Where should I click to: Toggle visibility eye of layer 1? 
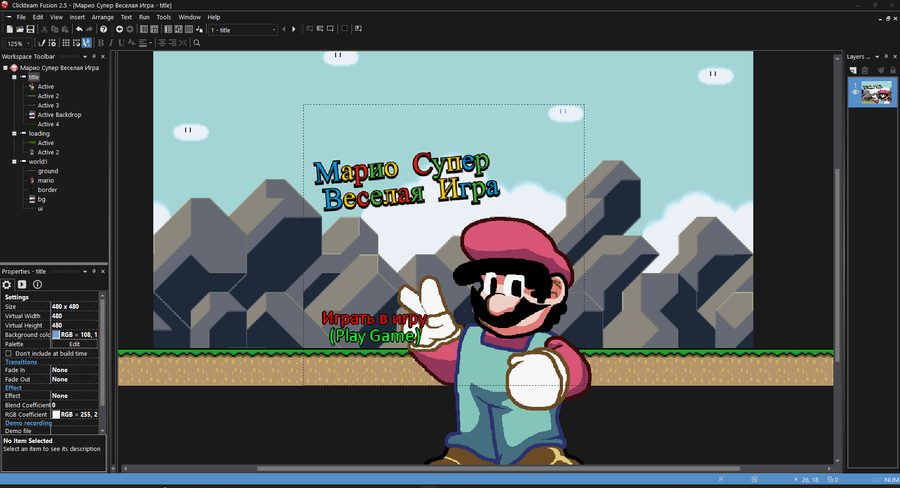(x=855, y=92)
